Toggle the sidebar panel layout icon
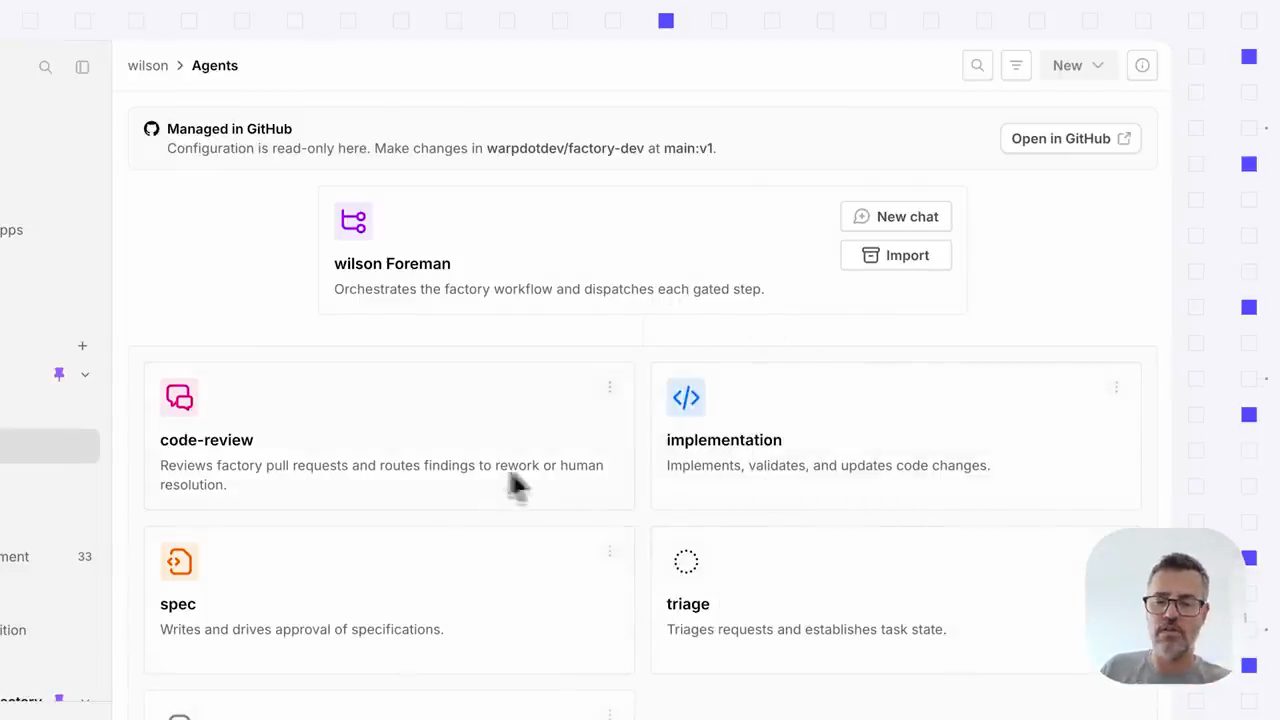This screenshot has height=720, width=1280. 82,67
